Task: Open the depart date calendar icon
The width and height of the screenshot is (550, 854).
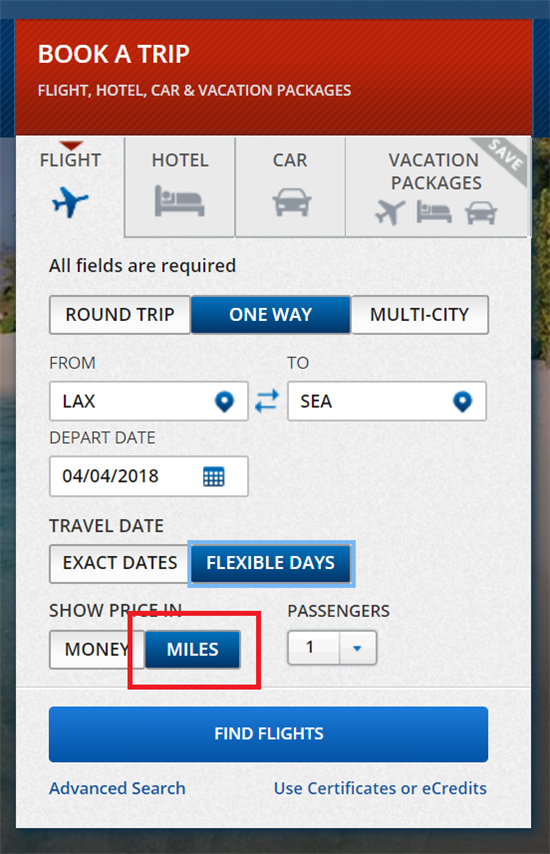Action: pos(213,477)
